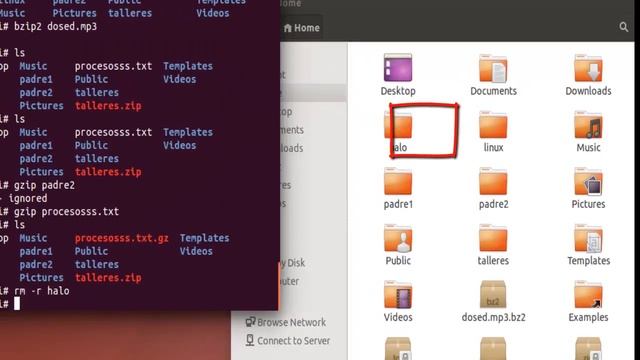
Task: Click 'gzip padre2' command in terminal
Action: pyautogui.click(x=44, y=185)
